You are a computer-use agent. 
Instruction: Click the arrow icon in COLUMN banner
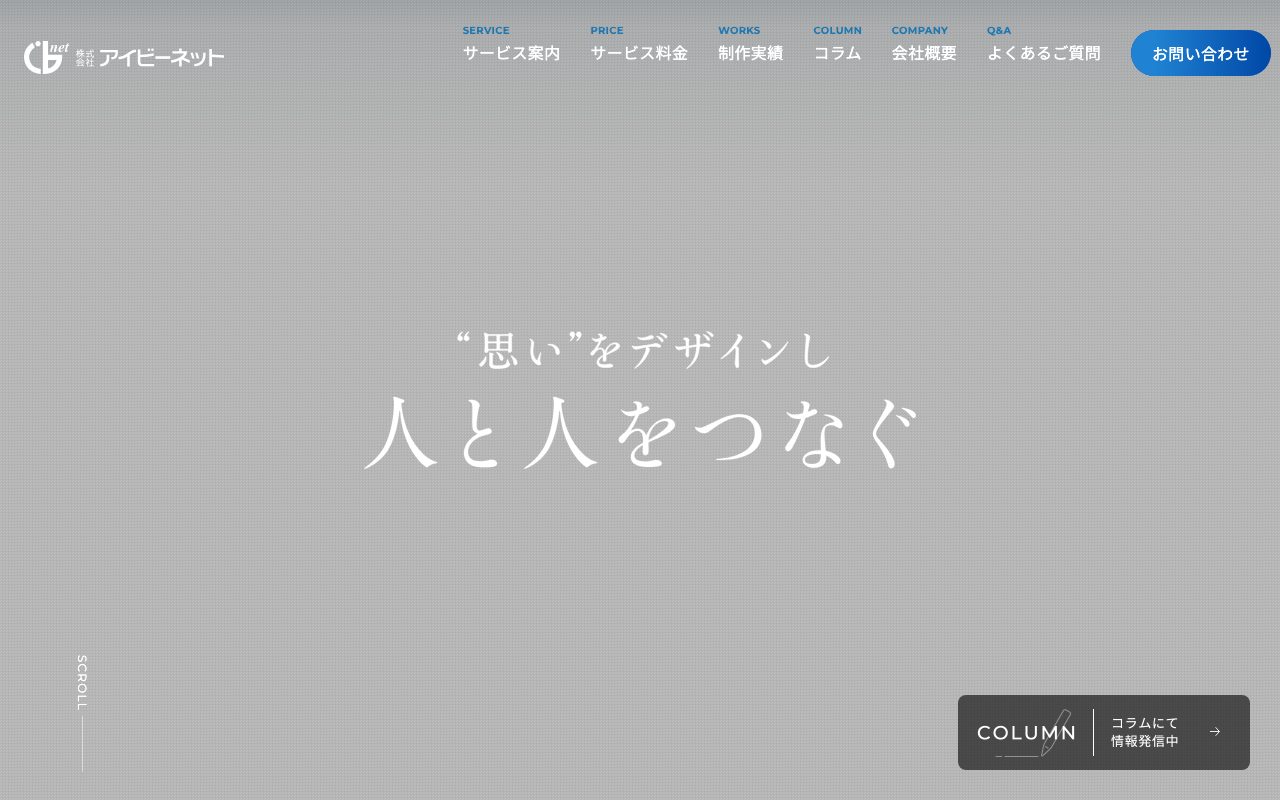[x=1215, y=732]
